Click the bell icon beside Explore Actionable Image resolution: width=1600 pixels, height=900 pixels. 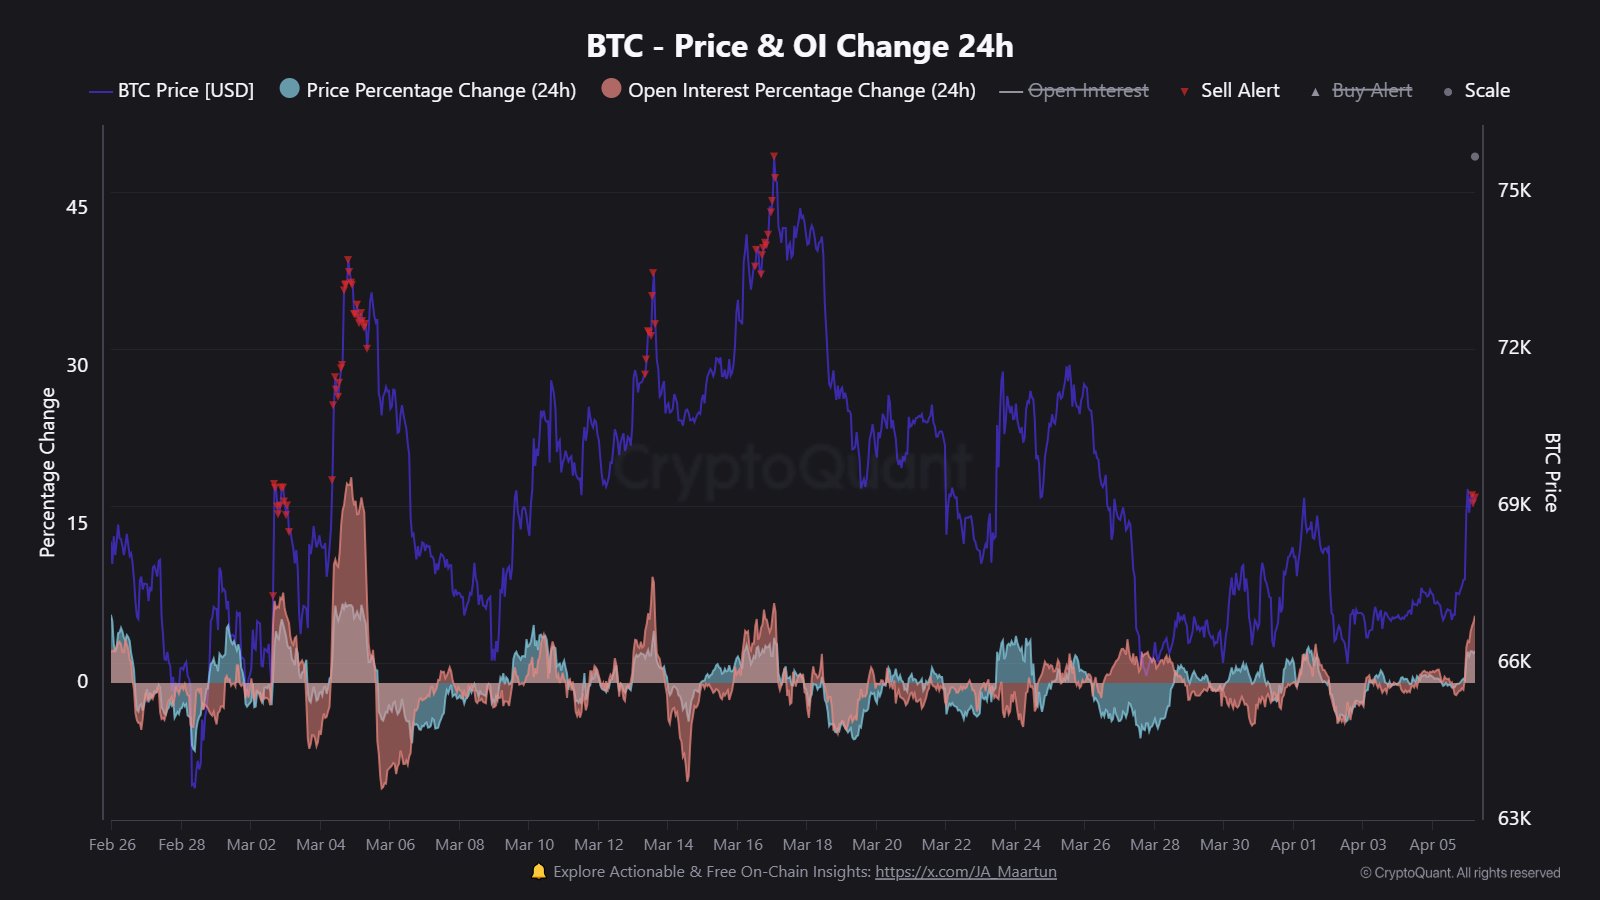538,871
